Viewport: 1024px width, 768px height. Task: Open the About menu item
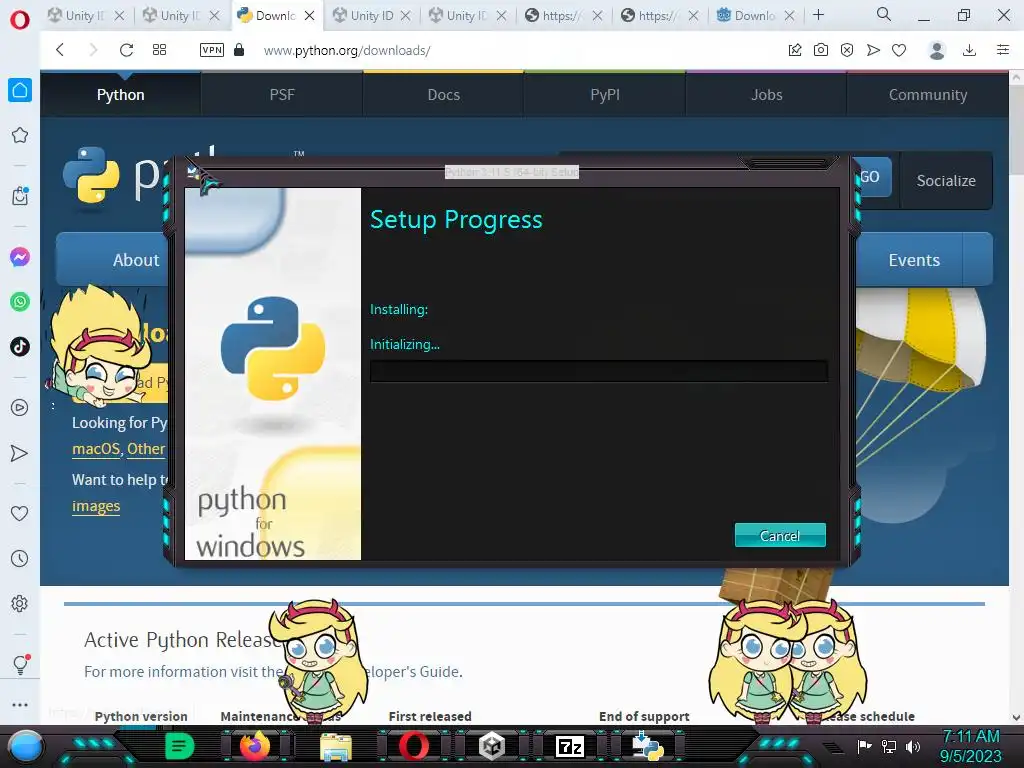[x=112, y=260]
